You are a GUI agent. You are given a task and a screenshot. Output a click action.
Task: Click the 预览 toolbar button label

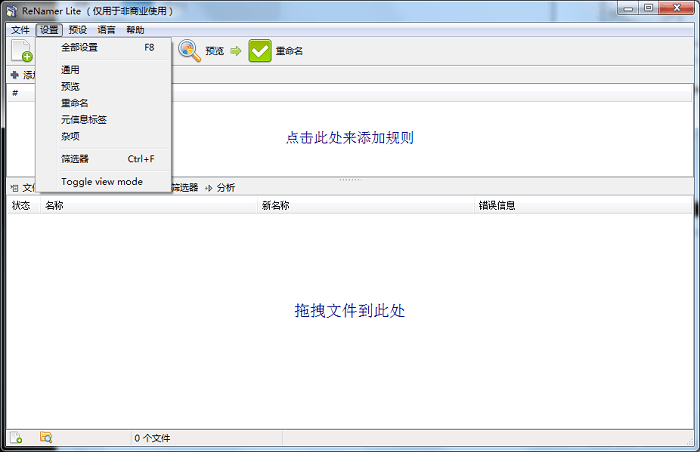pyautogui.click(x=214, y=51)
